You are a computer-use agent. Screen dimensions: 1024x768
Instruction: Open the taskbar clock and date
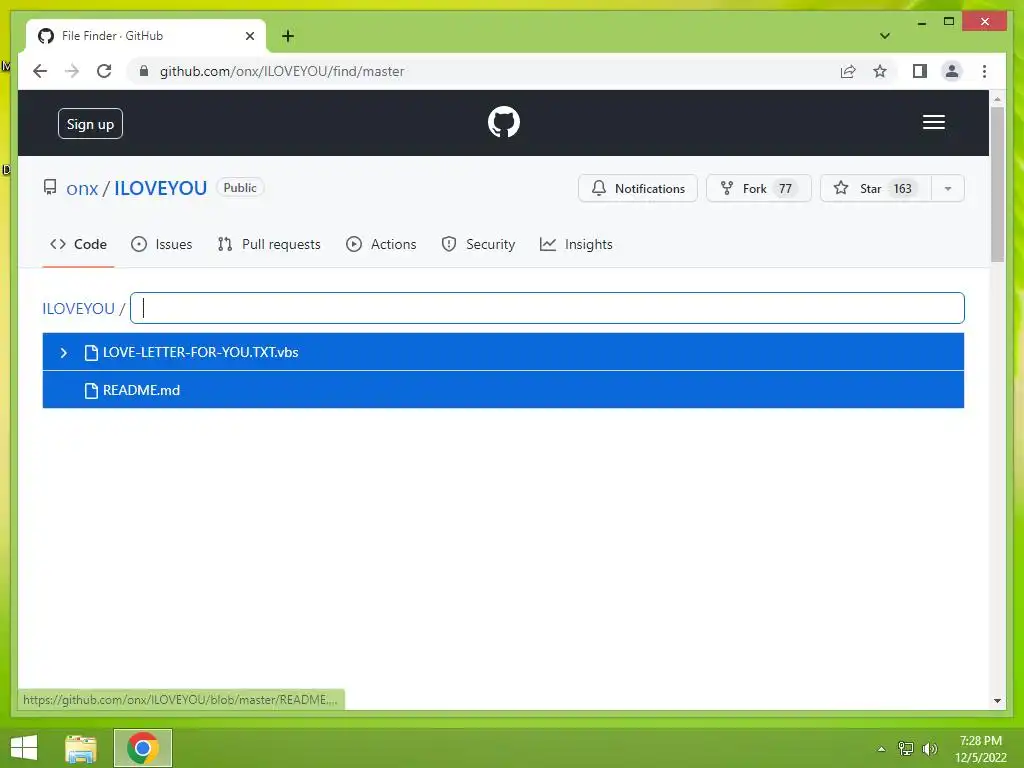981,749
